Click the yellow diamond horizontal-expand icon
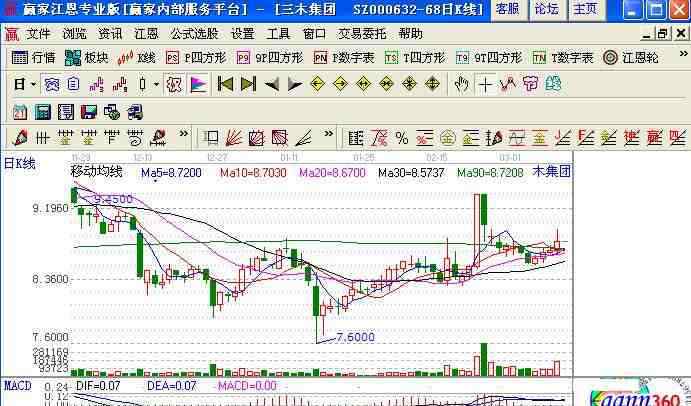 (x=363, y=84)
